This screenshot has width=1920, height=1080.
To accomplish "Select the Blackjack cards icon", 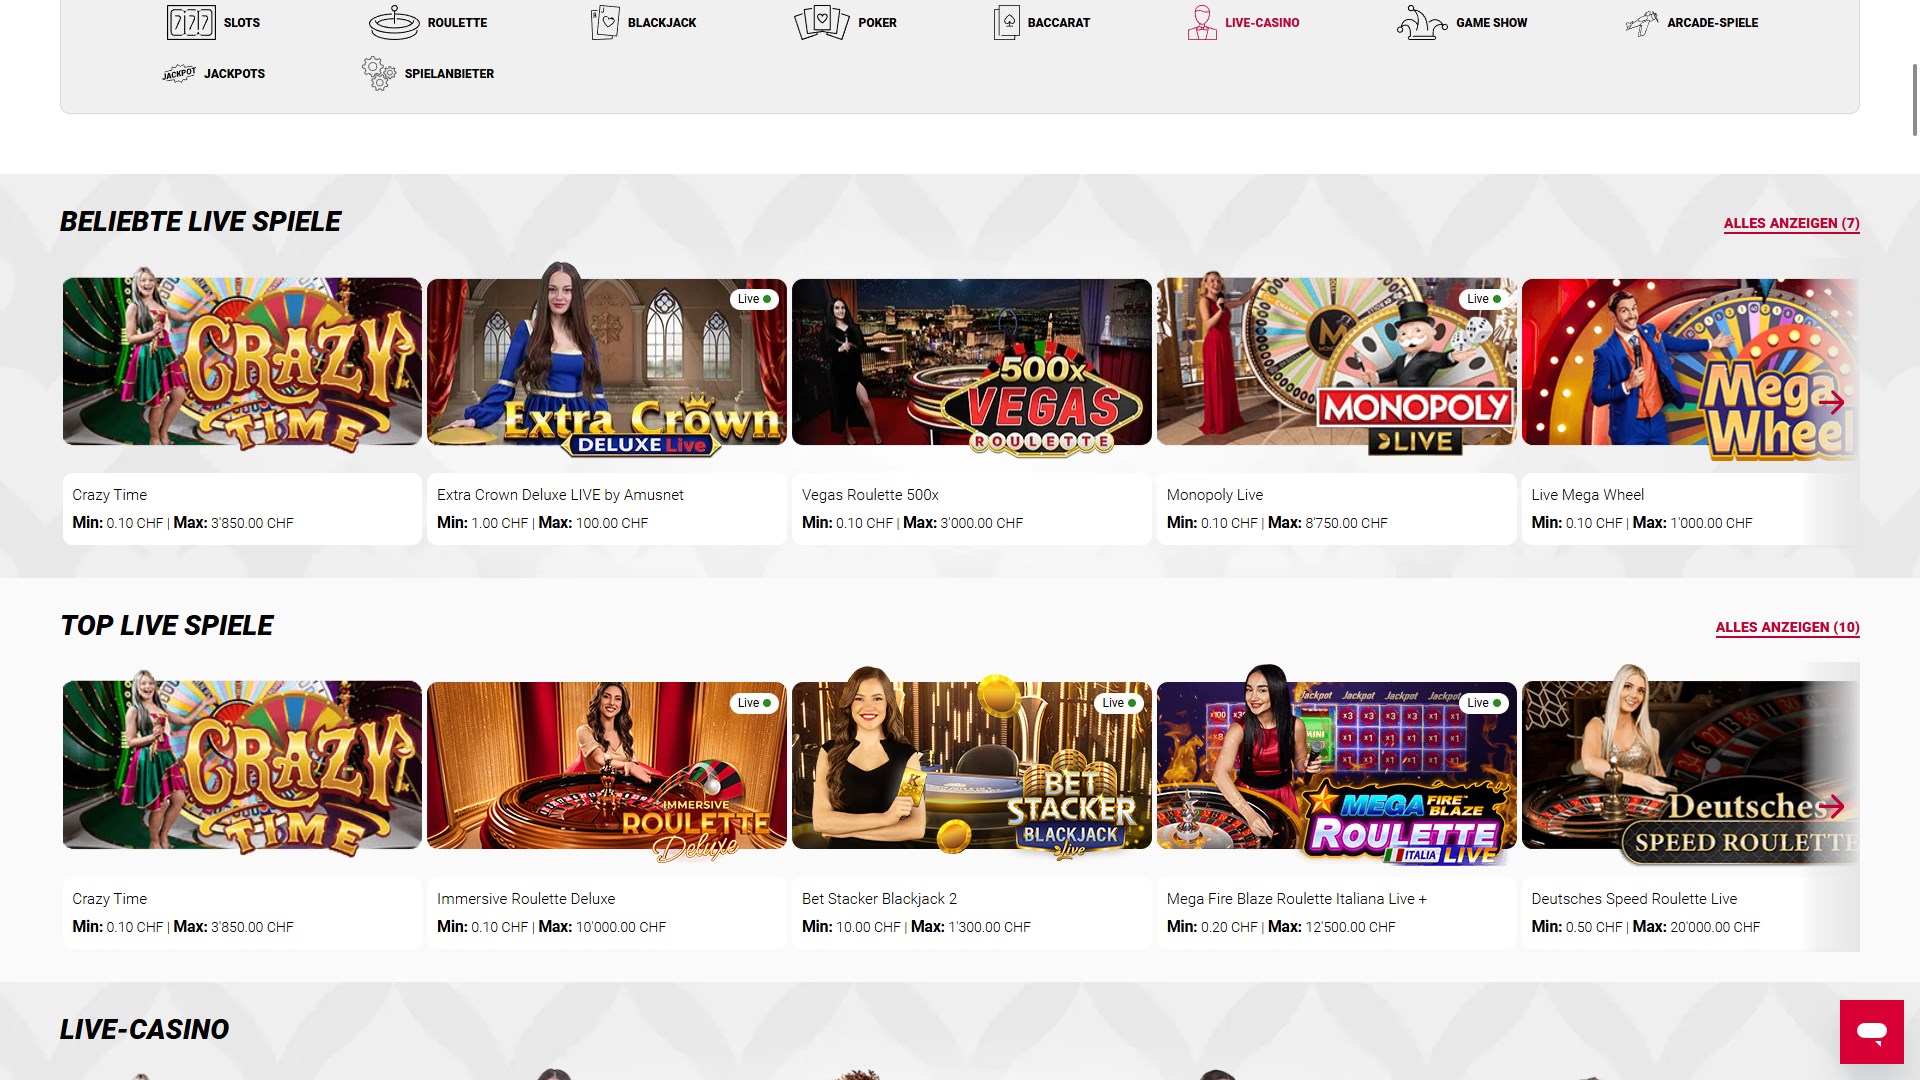I will point(605,22).
